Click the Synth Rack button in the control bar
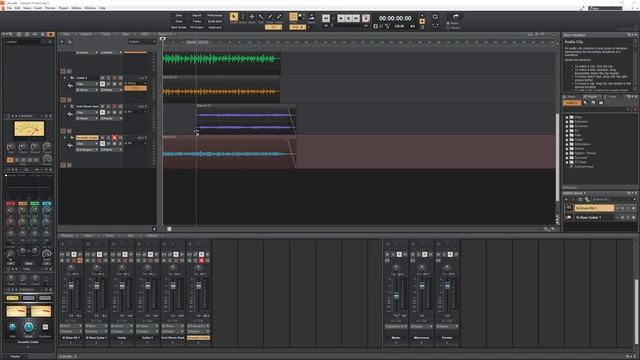 pos(215,21)
